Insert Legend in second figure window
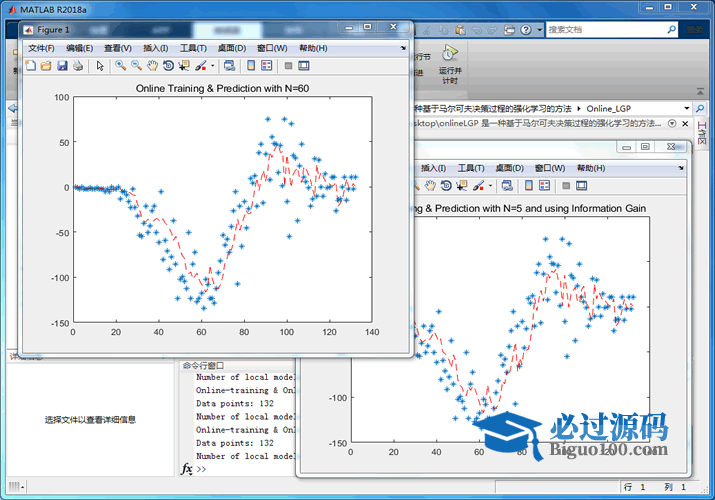The image size is (715, 500). click(x=544, y=186)
